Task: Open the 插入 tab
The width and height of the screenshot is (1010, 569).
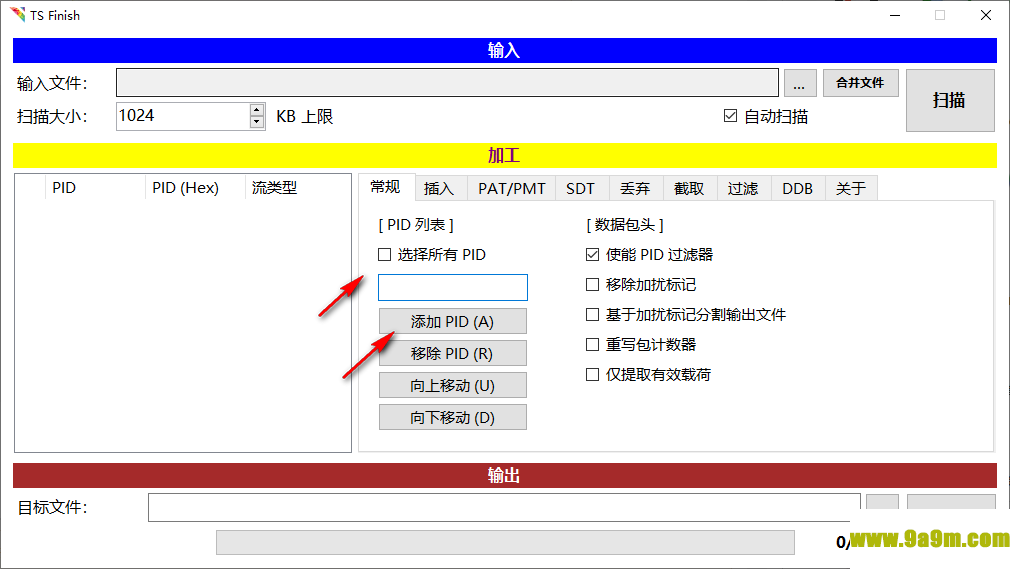Action: pos(439,189)
